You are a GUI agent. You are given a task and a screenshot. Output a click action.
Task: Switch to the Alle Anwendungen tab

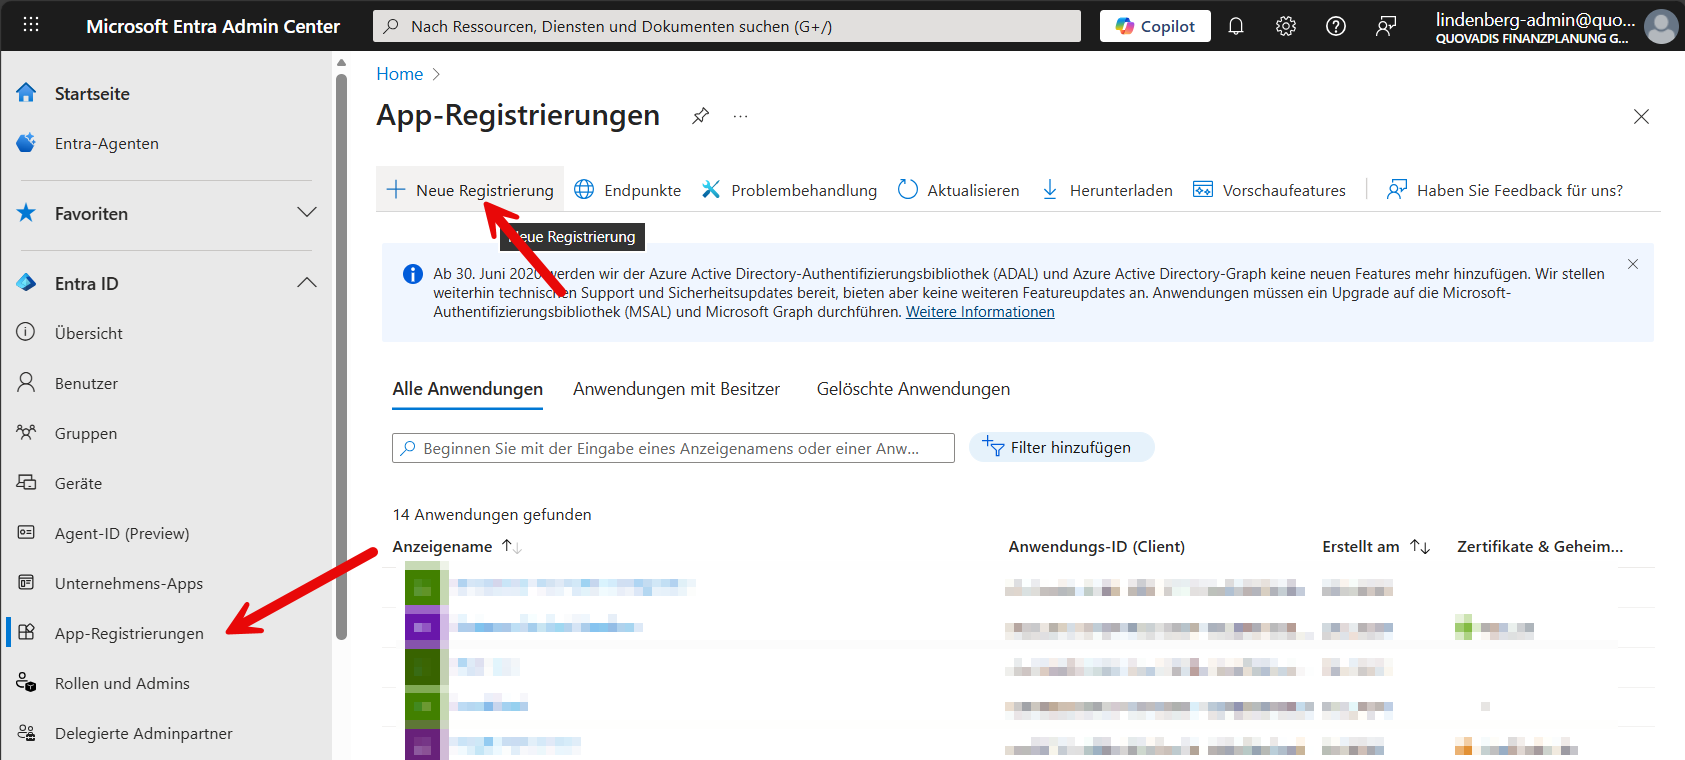tap(467, 389)
